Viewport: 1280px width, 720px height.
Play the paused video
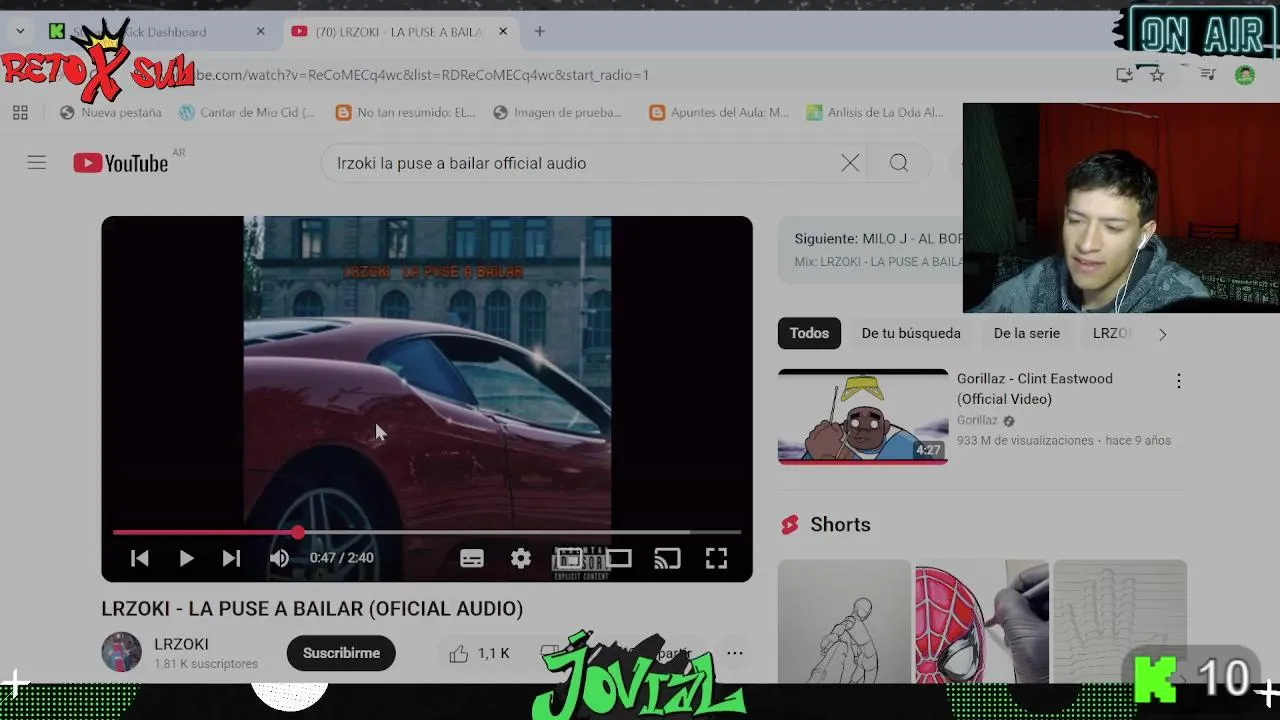click(x=186, y=558)
